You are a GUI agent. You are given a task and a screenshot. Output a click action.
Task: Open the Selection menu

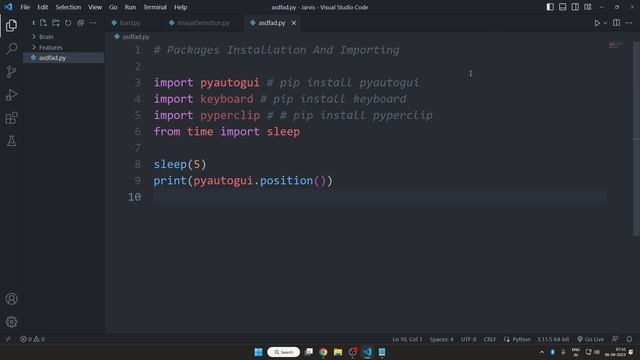point(68,7)
